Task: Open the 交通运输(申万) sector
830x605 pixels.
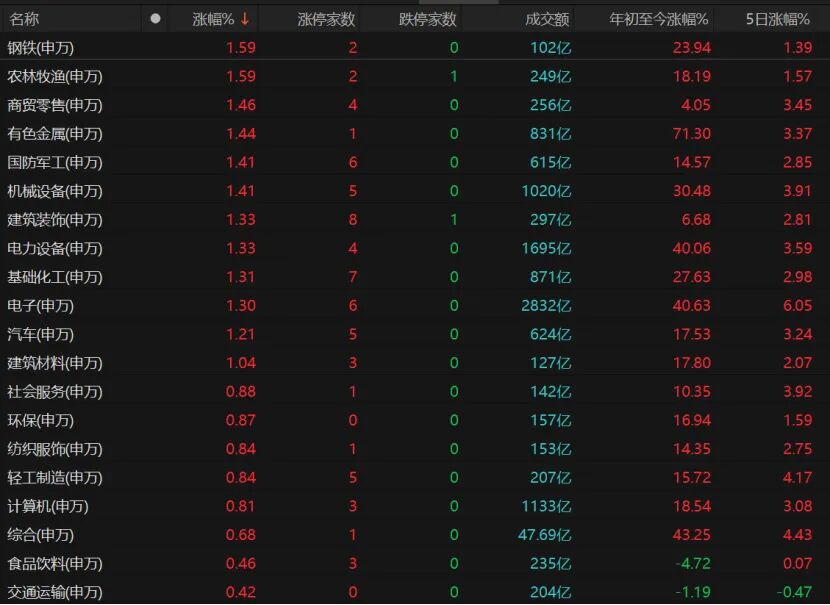Action: tap(55, 592)
